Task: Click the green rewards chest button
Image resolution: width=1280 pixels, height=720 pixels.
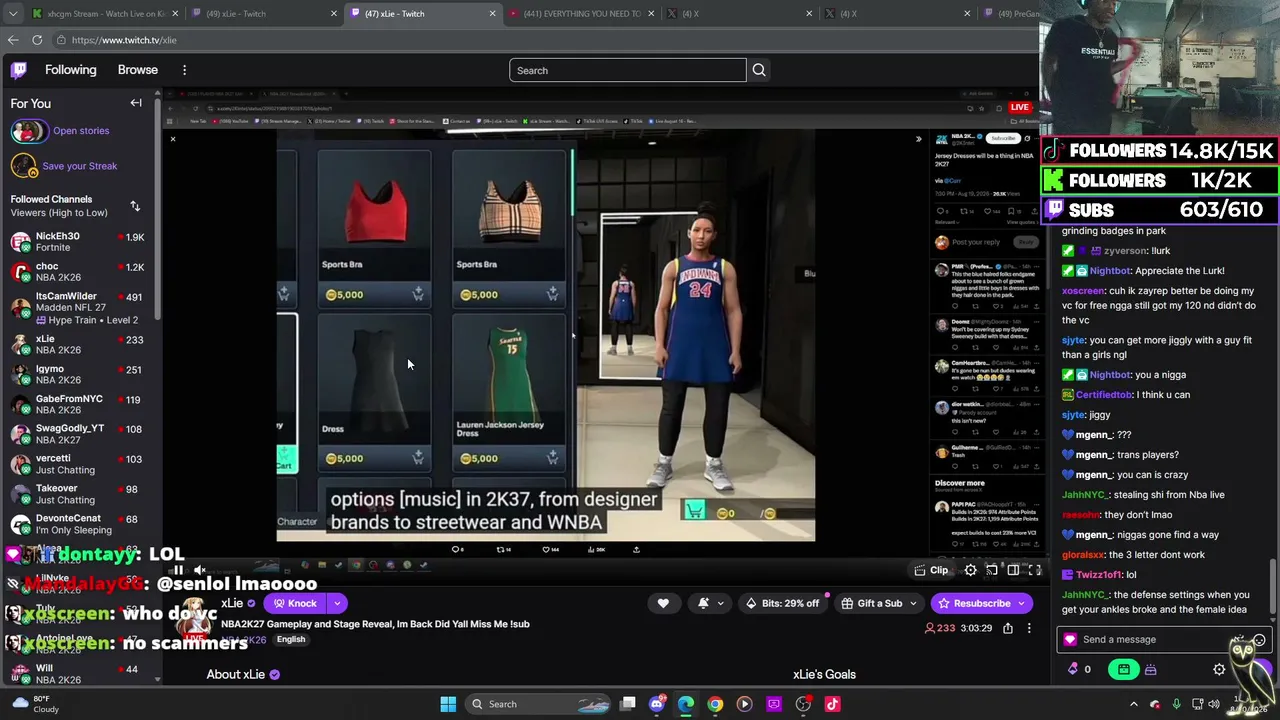Action: coord(1124,670)
